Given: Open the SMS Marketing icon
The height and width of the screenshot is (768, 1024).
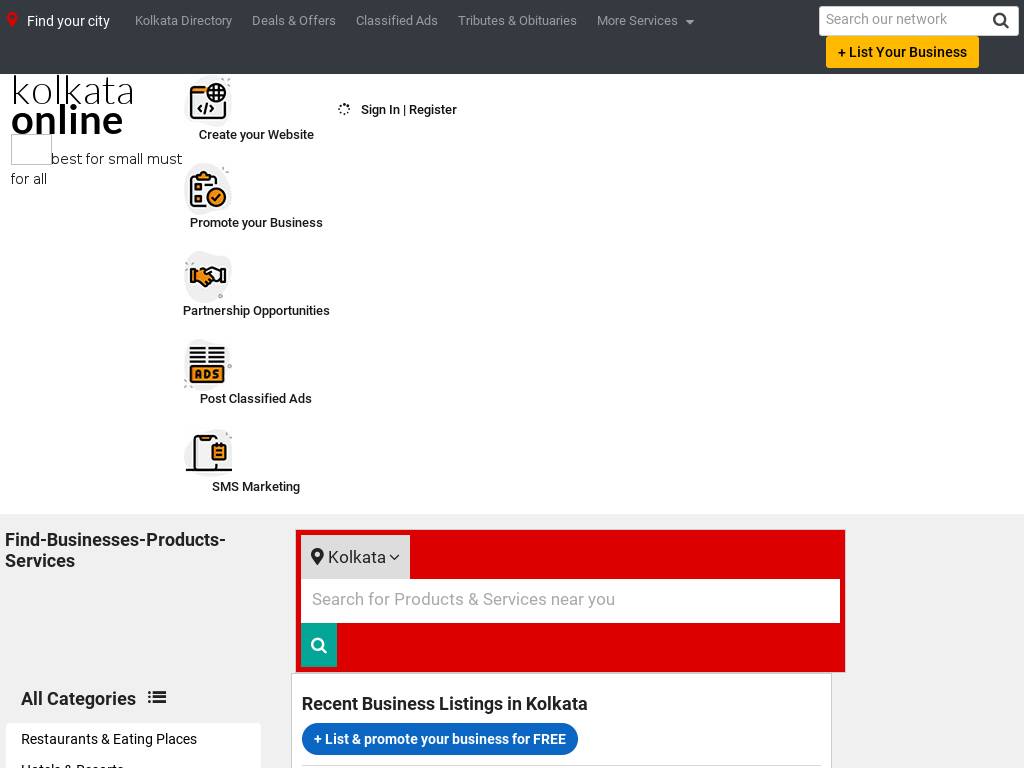Looking at the screenshot, I should pos(208,452).
